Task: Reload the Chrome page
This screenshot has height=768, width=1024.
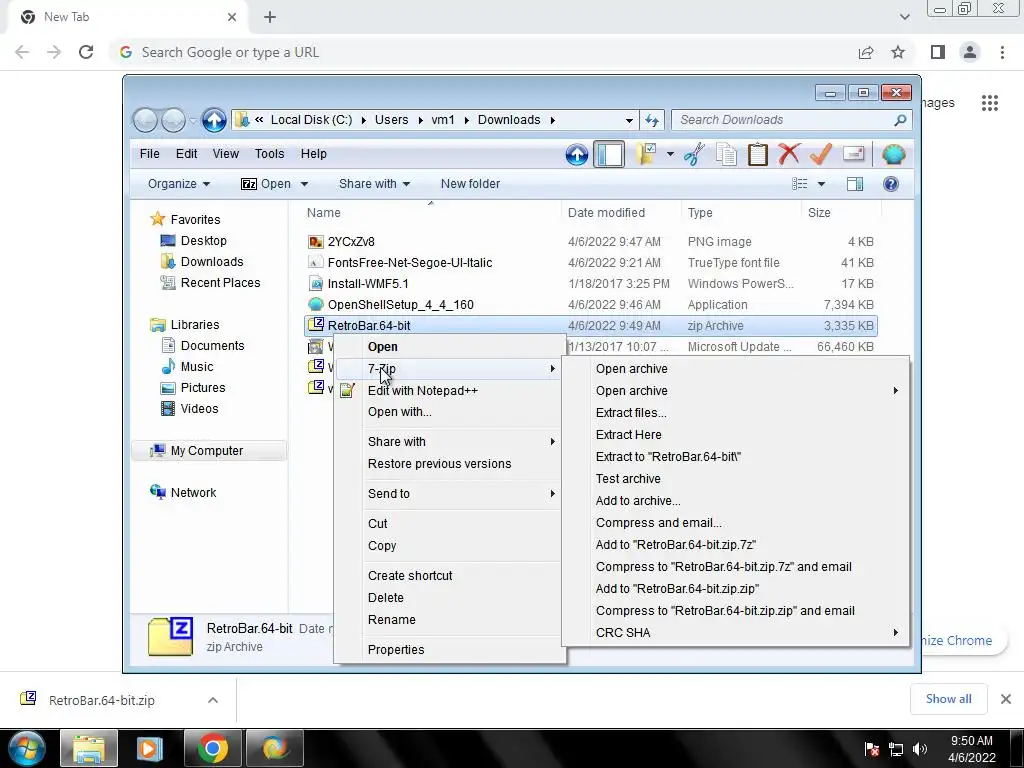Action: pos(86,52)
